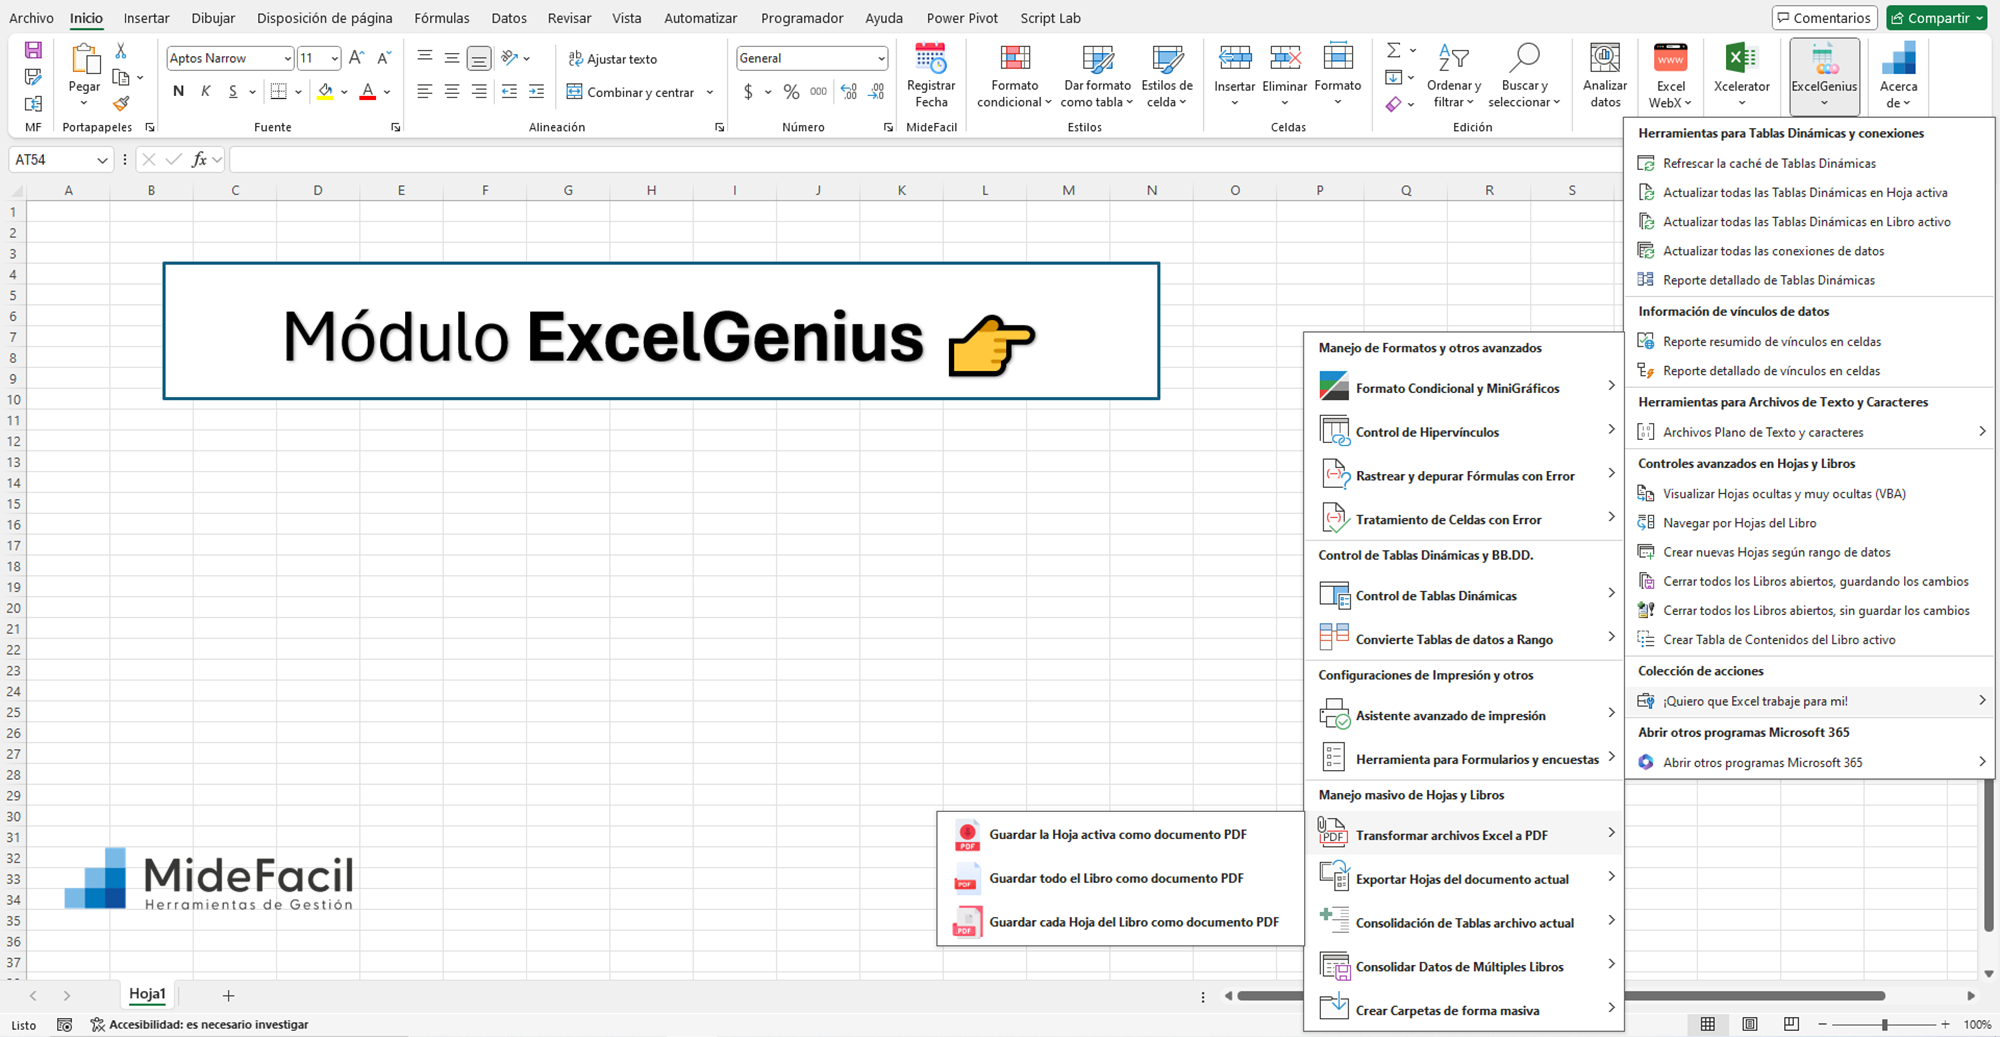Click the Insert function fx icon
The image size is (2000, 1037).
(x=199, y=159)
